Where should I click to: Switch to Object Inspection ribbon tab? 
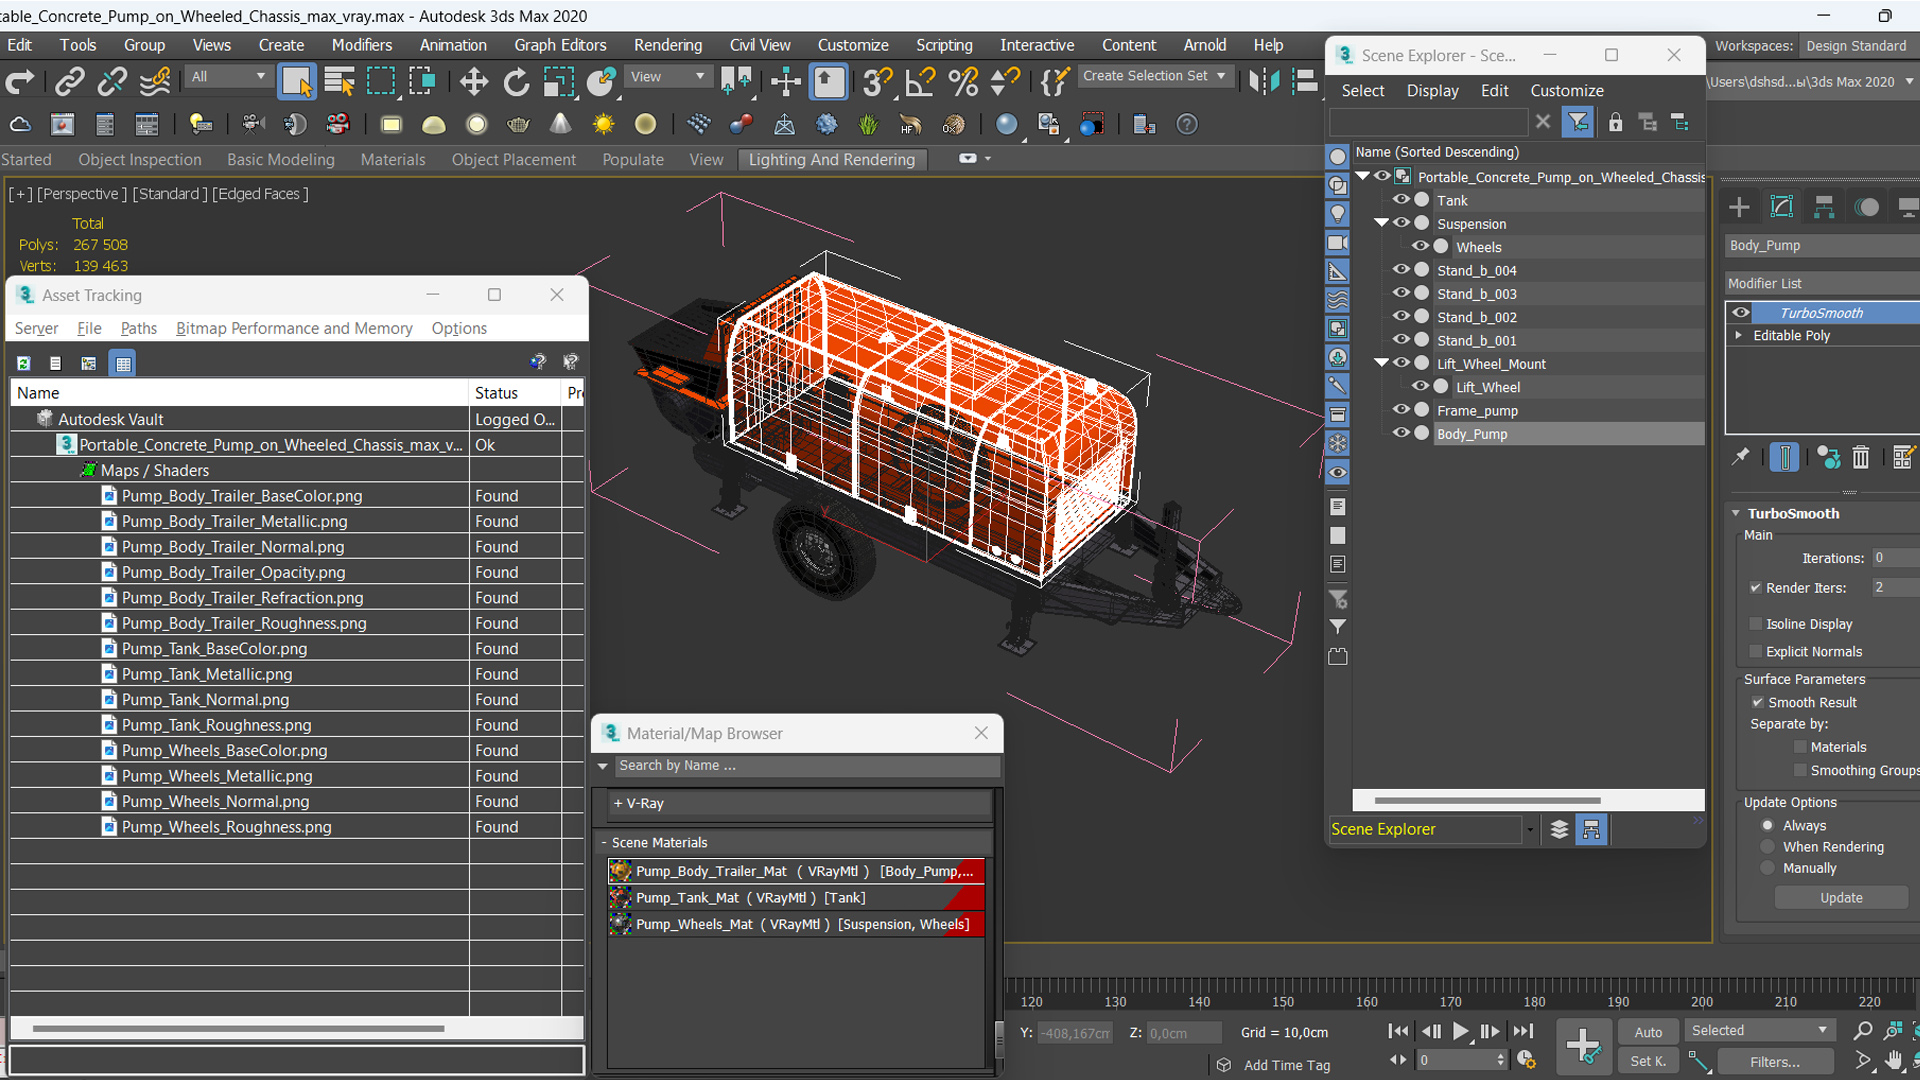coord(139,159)
